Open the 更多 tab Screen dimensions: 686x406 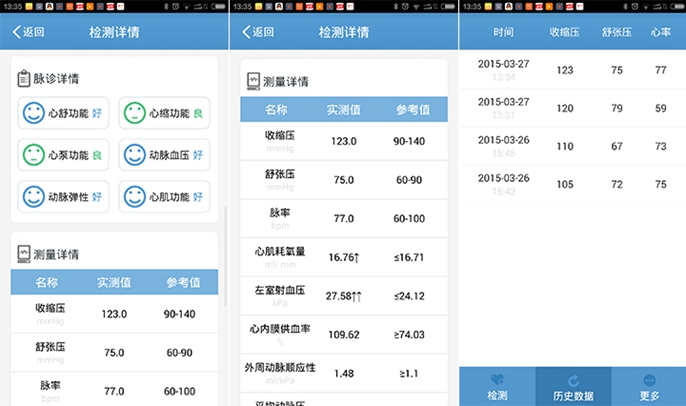pyautogui.click(x=649, y=387)
